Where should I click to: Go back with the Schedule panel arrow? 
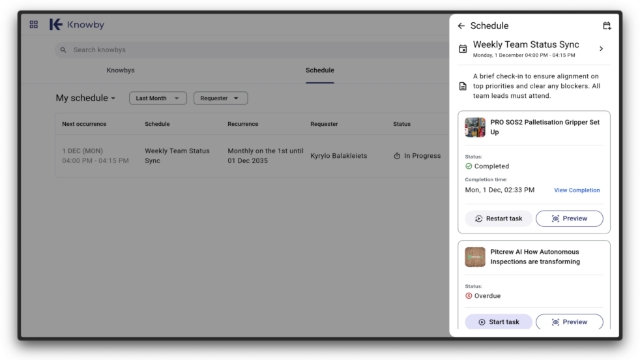(461, 26)
